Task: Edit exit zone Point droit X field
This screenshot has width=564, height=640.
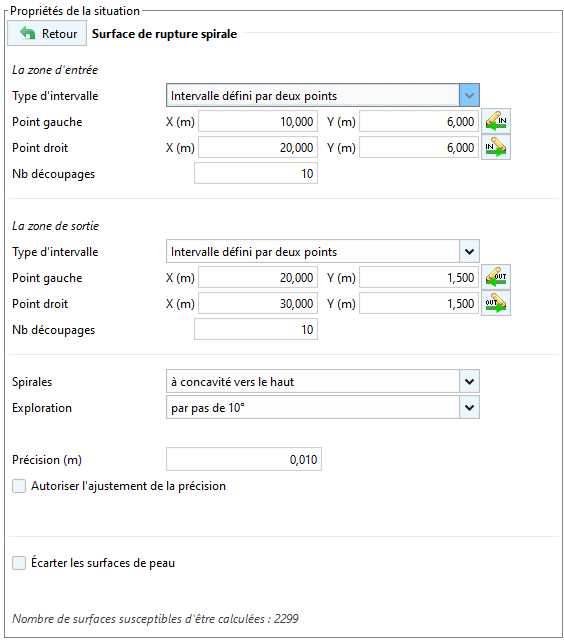Action: coord(258,303)
